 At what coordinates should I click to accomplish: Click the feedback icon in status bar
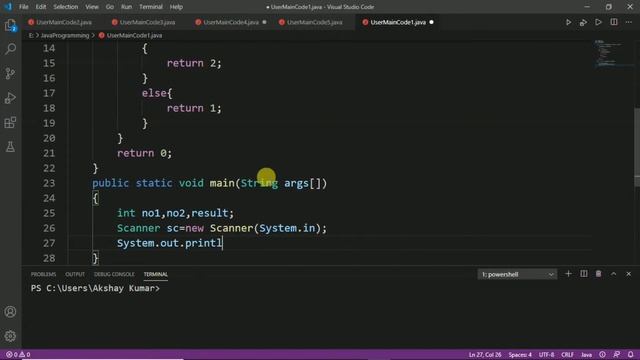[x=616, y=355]
